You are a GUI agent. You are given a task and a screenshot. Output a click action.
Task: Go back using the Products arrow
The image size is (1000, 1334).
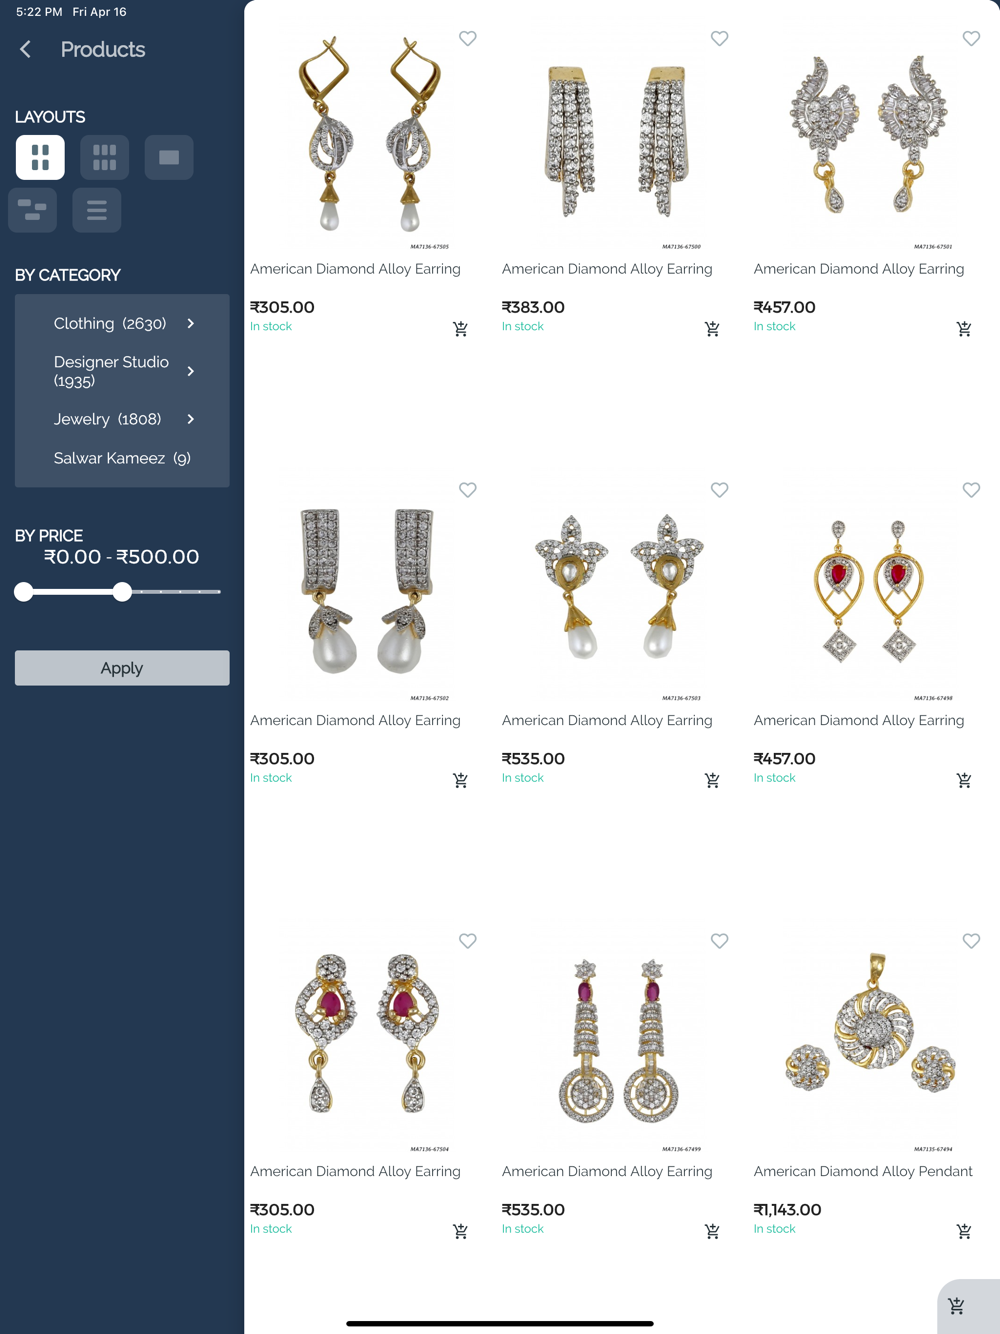coord(26,49)
